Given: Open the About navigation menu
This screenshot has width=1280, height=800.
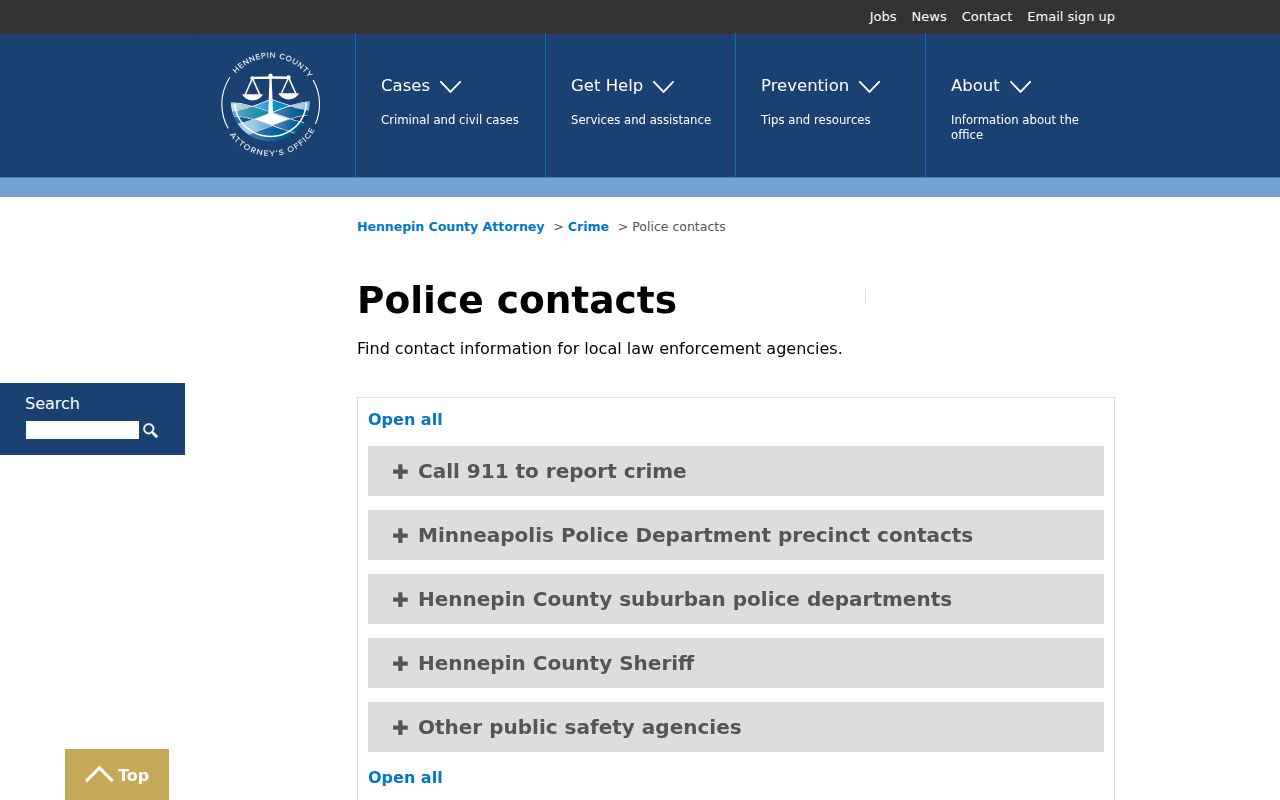Looking at the screenshot, I should tap(975, 86).
